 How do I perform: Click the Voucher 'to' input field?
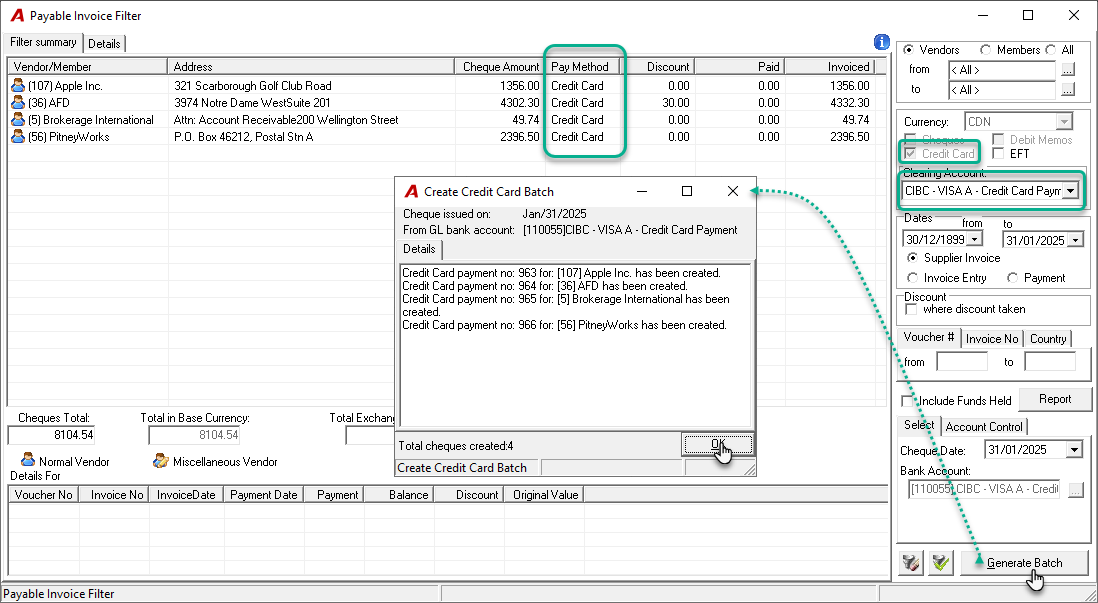tap(1050, 361)
